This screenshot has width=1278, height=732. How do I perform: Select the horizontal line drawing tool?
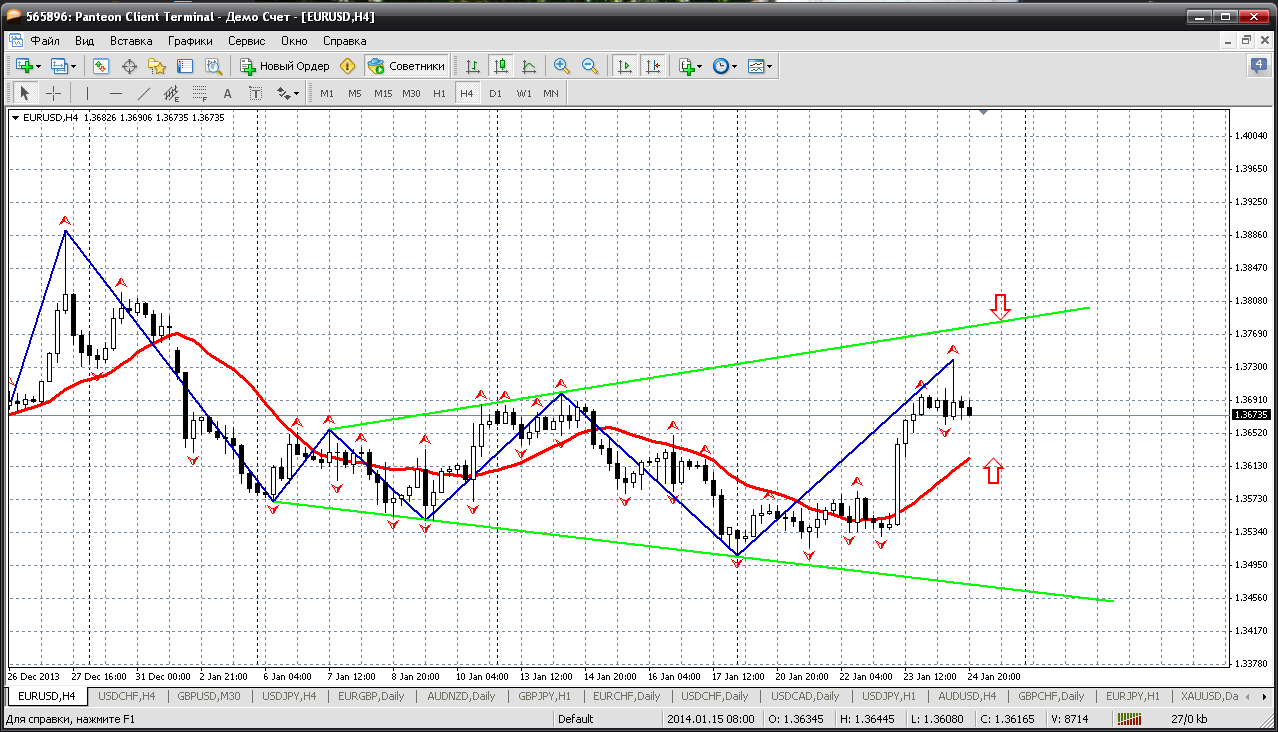115,93
